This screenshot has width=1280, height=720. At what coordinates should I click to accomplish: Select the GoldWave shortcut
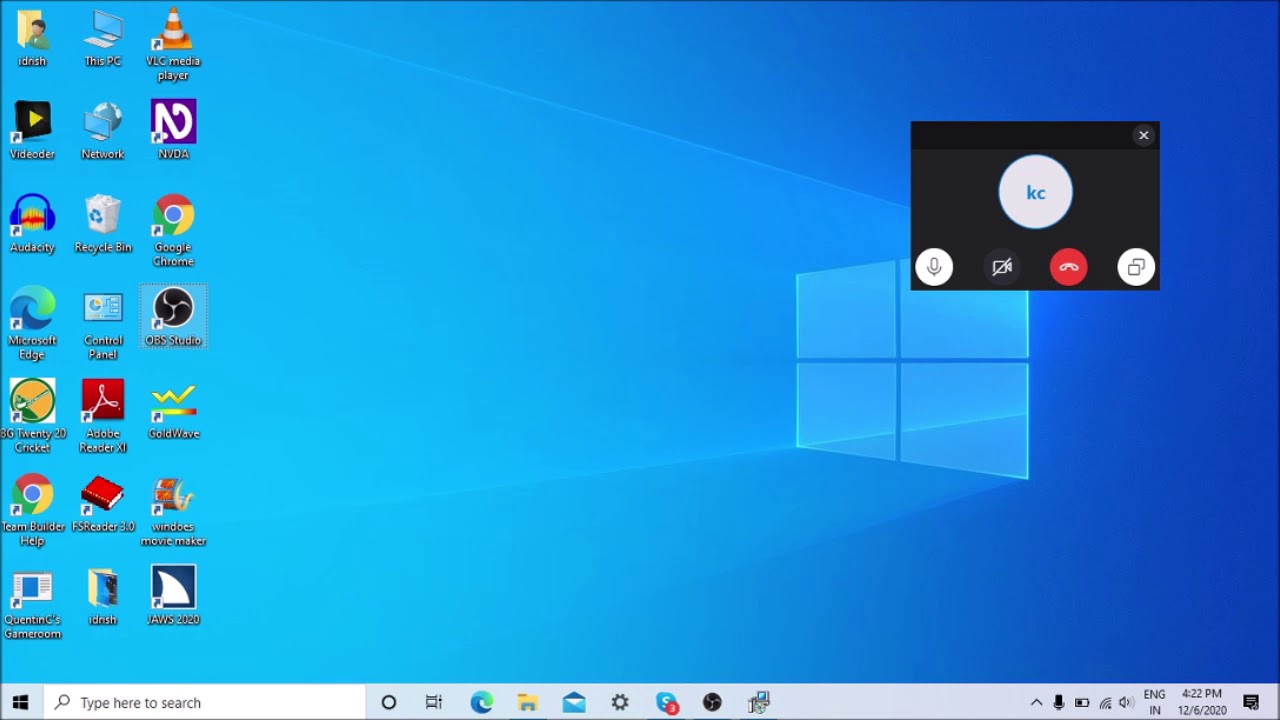[x=173, y=410]
